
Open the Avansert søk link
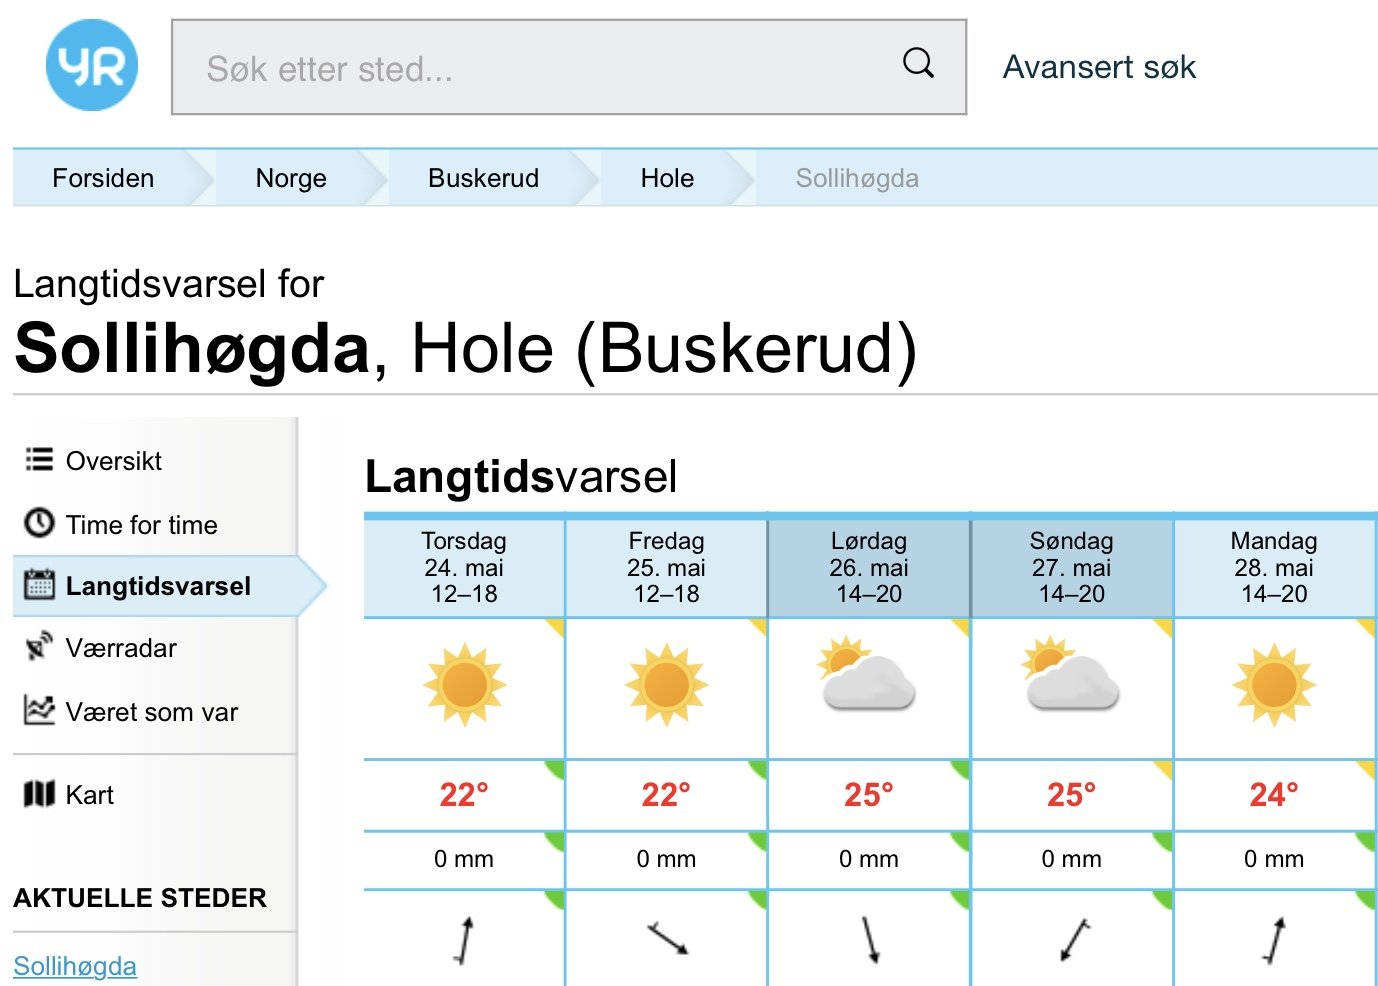1099,67
